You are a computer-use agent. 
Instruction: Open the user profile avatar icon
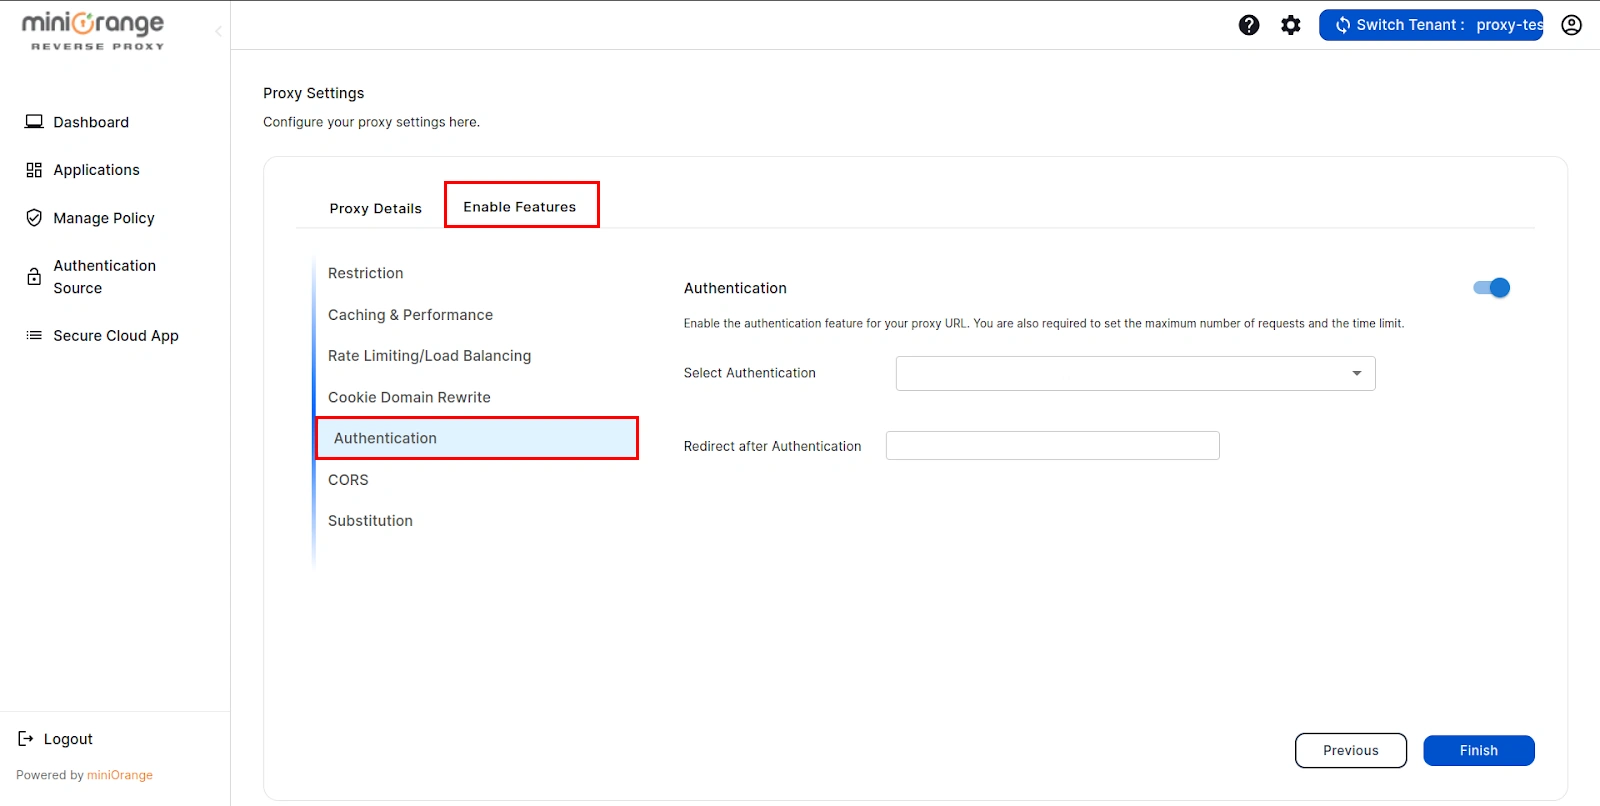click(1572, 25)
